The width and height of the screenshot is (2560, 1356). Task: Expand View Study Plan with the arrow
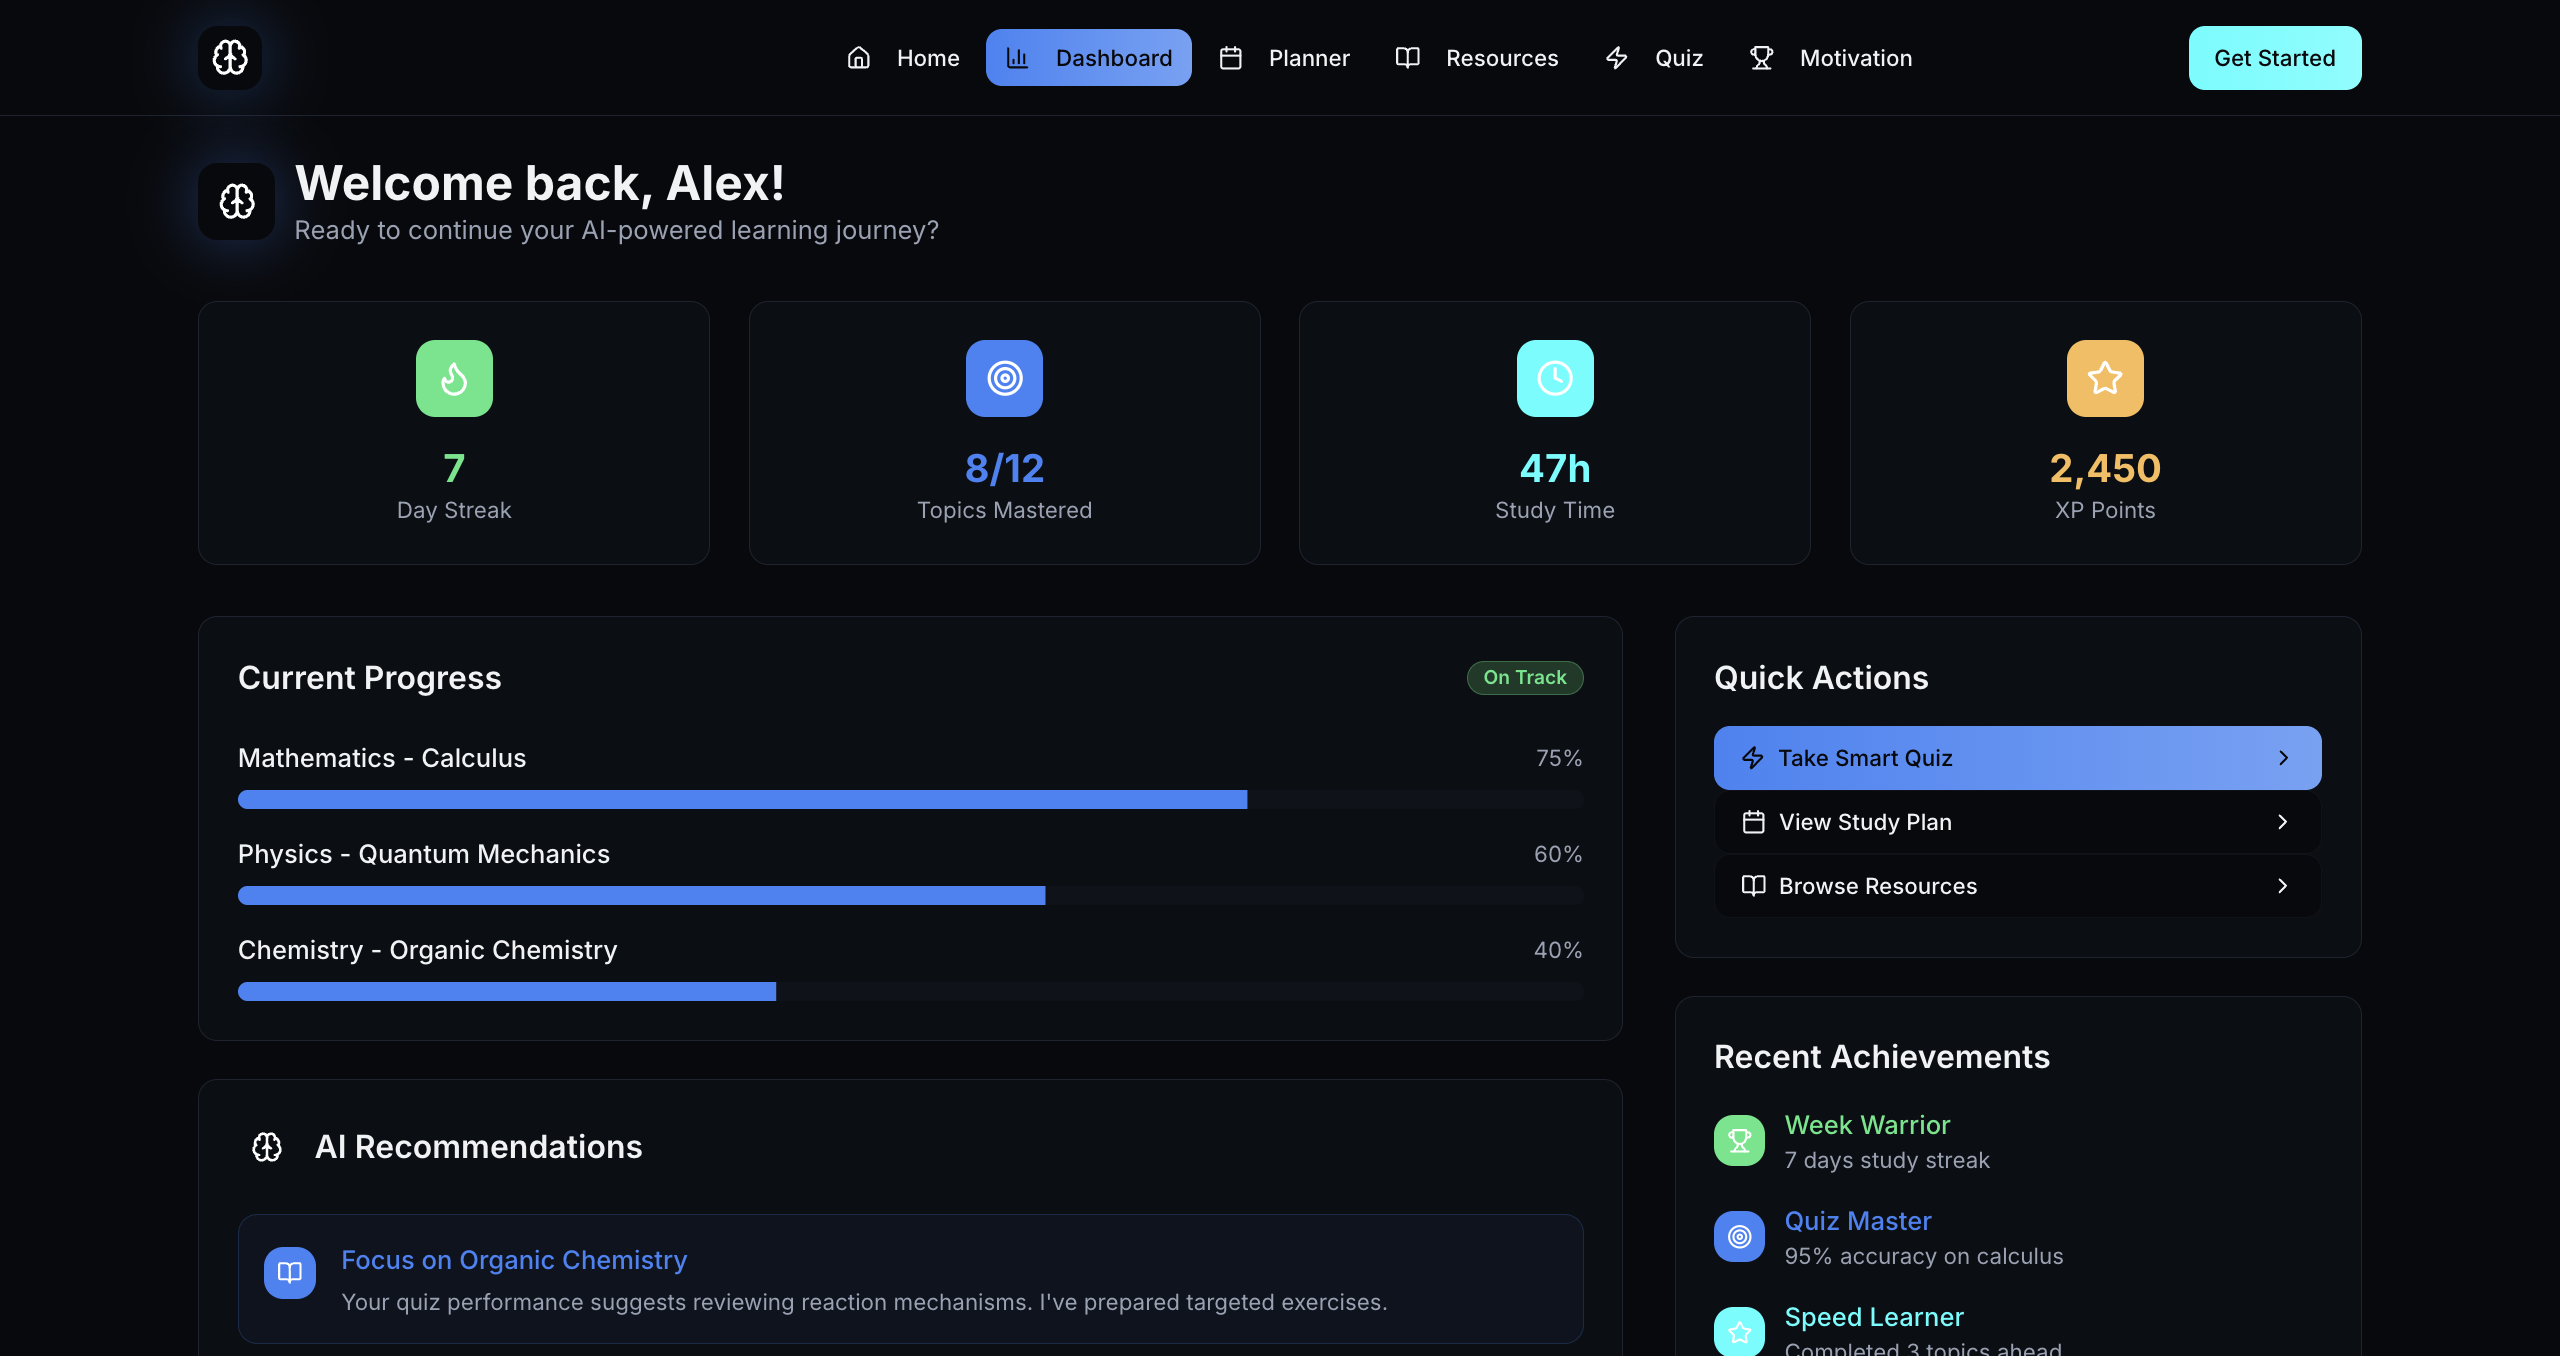click(2283, 822)
